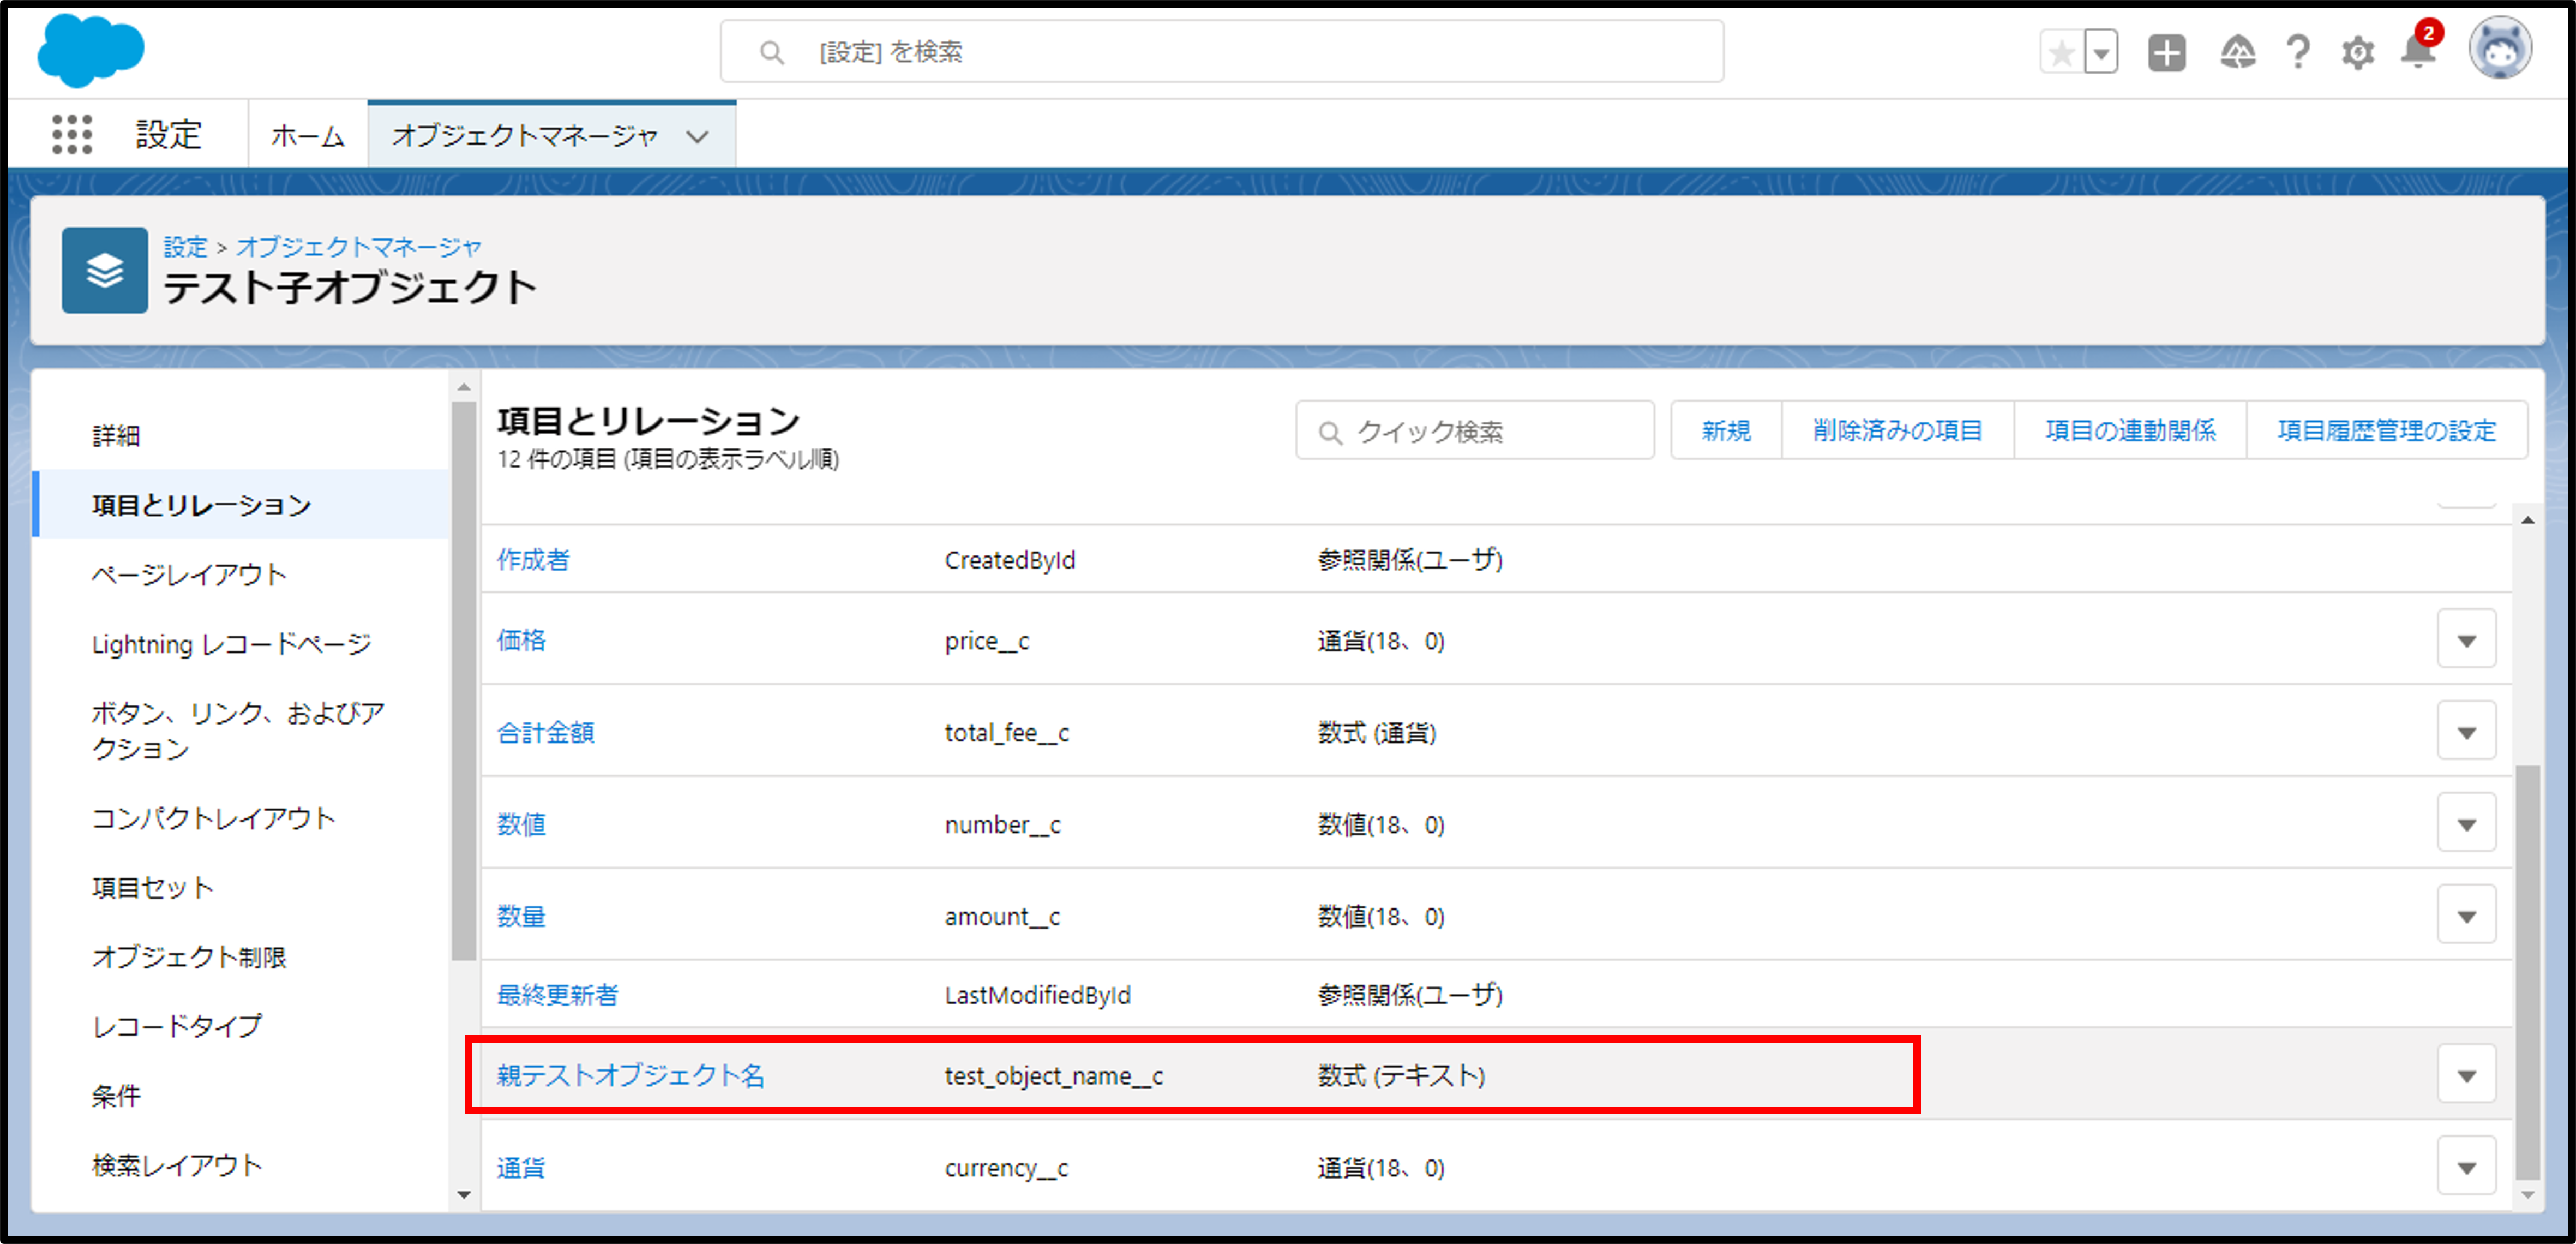The height and width of the screenshot is (1244, 2576).
Task: Open the notifications bell icon
Action: [2417, 53]
